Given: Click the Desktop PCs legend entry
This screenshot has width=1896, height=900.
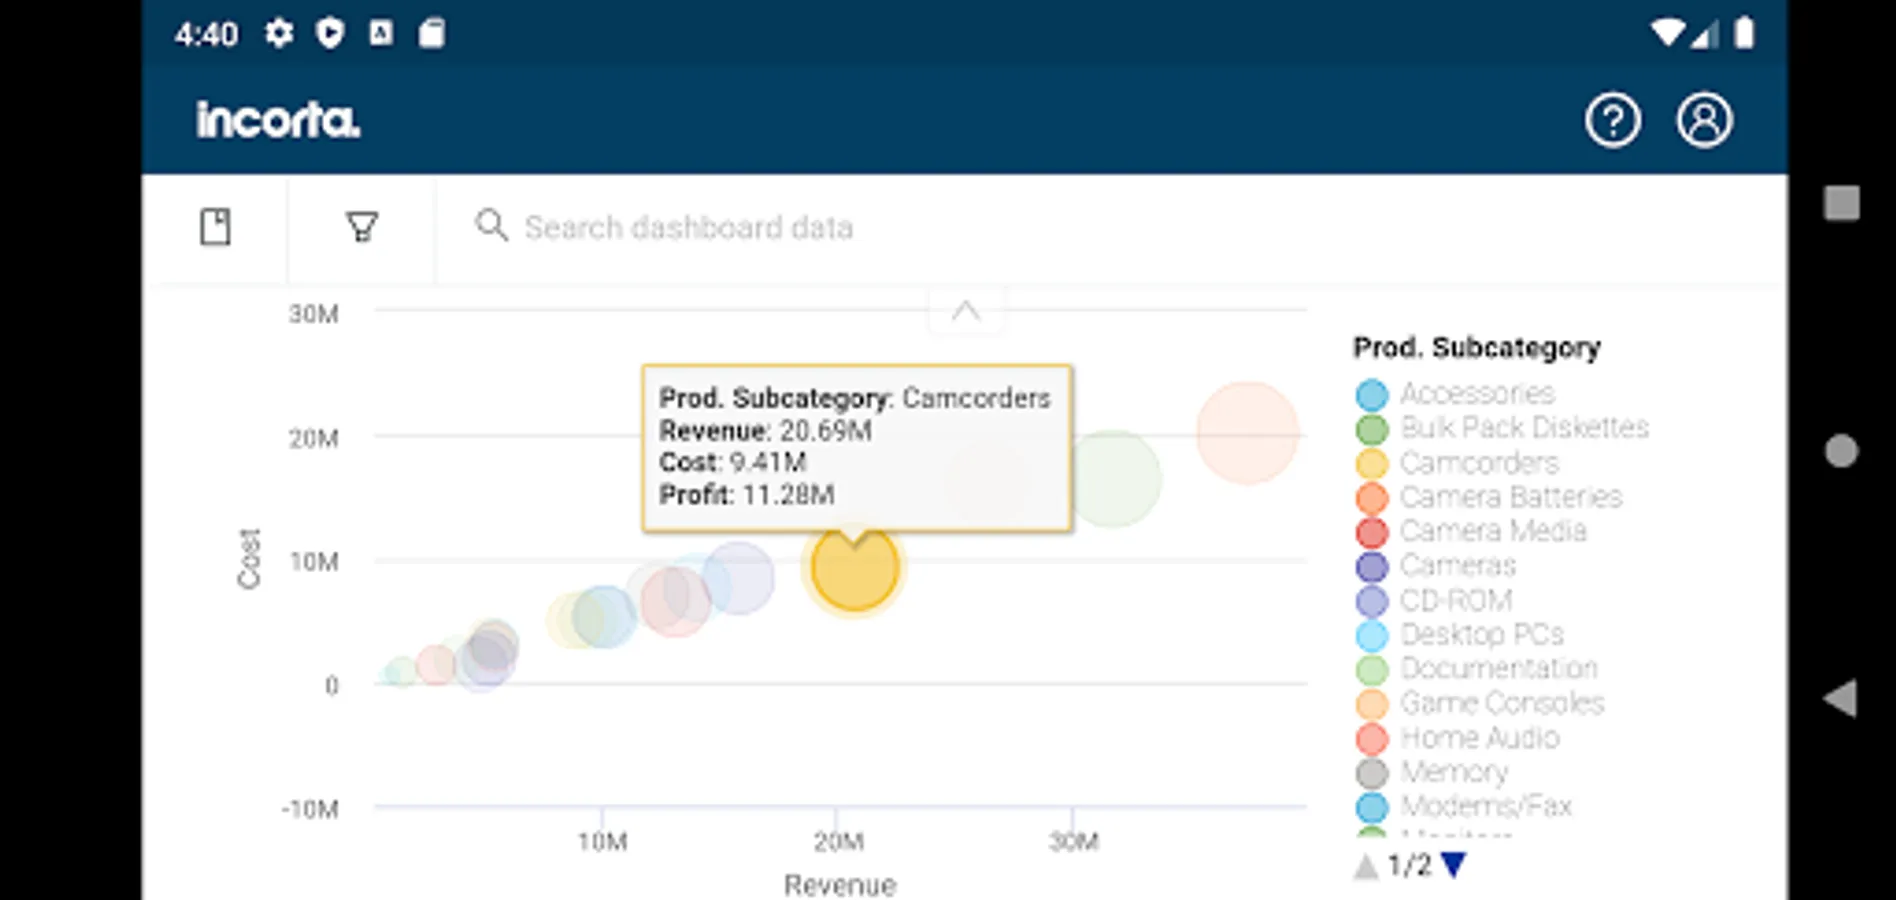Looking at the screenshot, I should point(1481,634).
